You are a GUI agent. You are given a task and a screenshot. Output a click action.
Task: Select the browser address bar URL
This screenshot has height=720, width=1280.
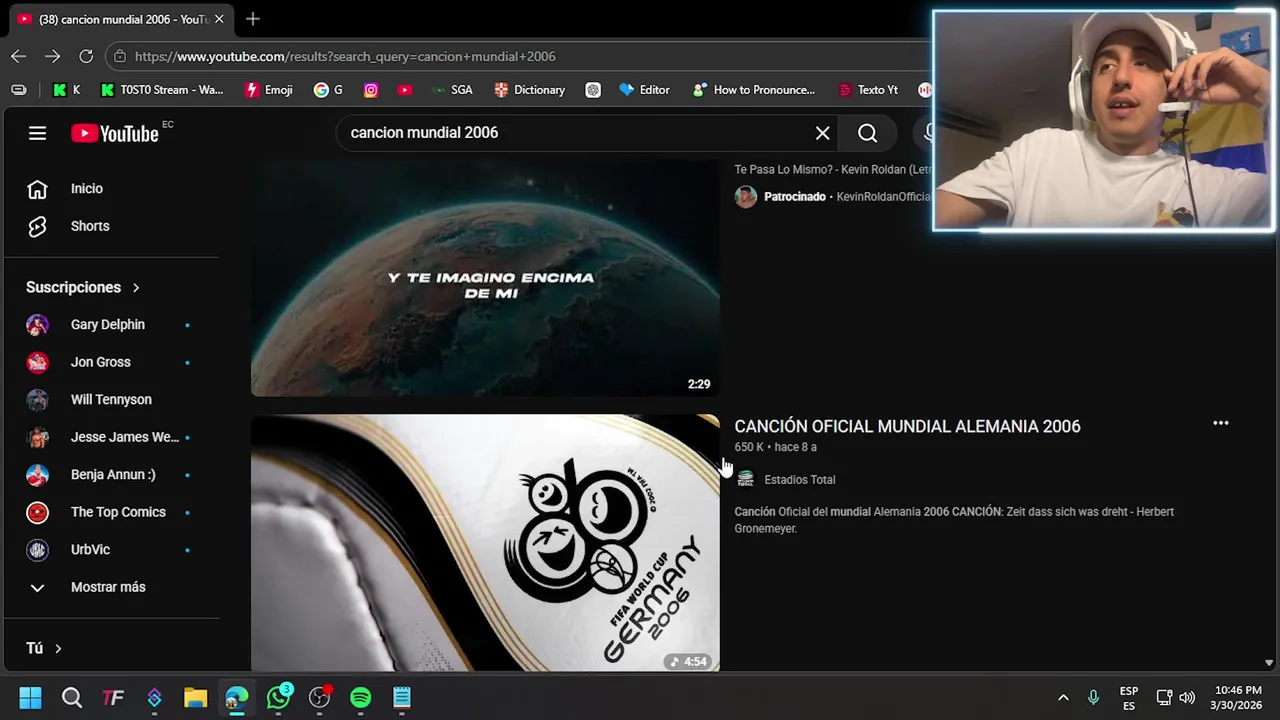point(345,57)
